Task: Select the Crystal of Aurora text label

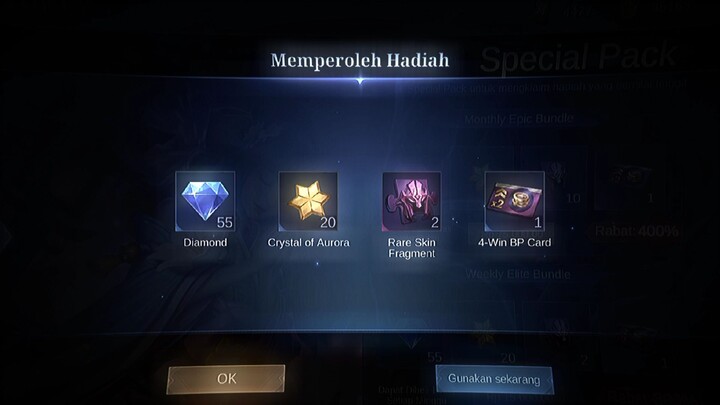Action: click(x=309, y=242)
